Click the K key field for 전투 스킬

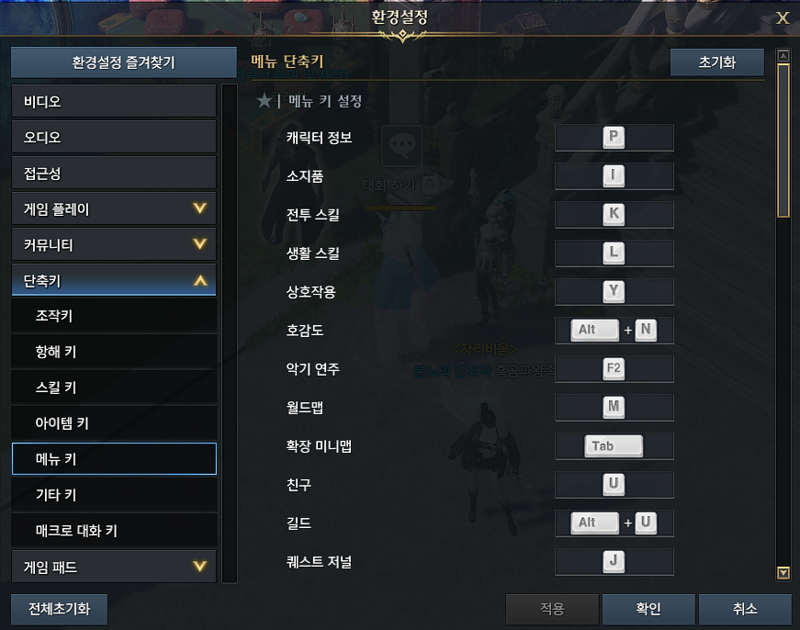click(614, 214)
